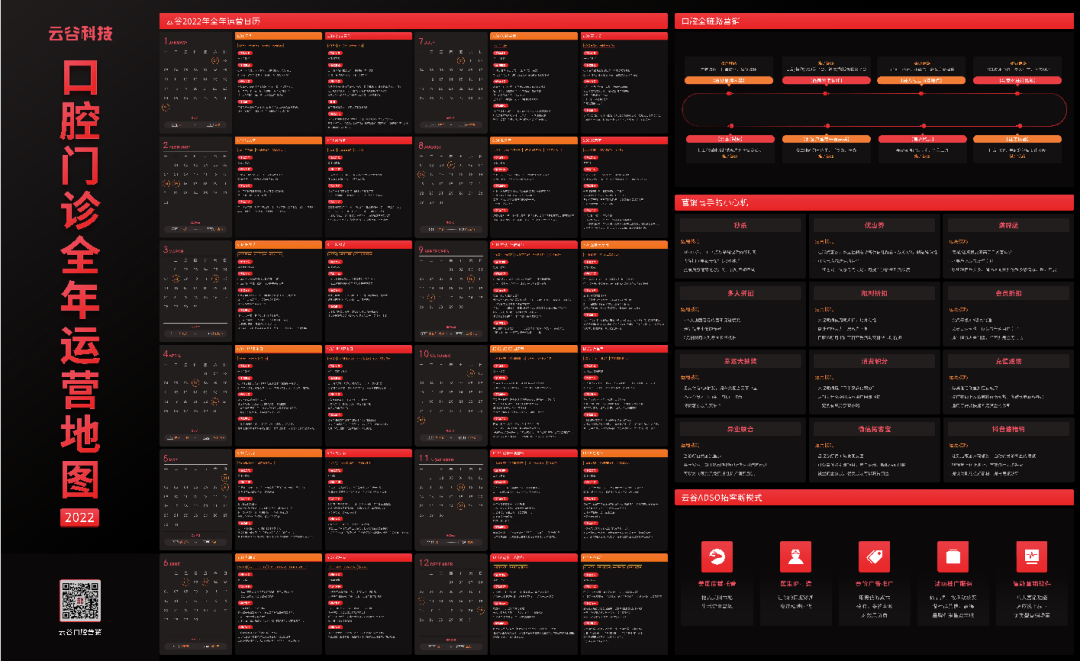The width and height of the screenshot is (1080, 661).
Task: Open the month 5 mini calendar
Action: pos(196,500)
